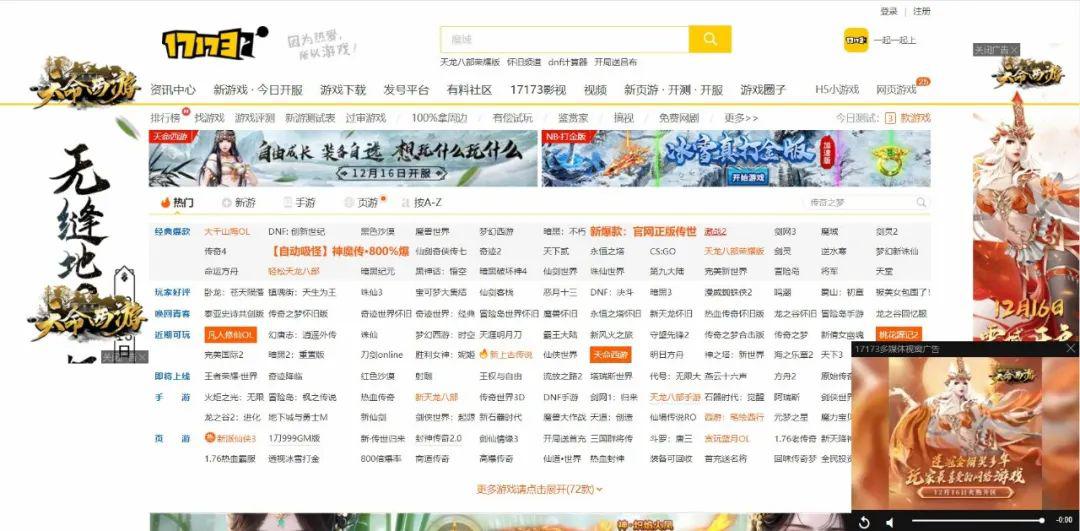
Task: Click the flame icon beside 新上古传说
Action: [x=484, y=354]
